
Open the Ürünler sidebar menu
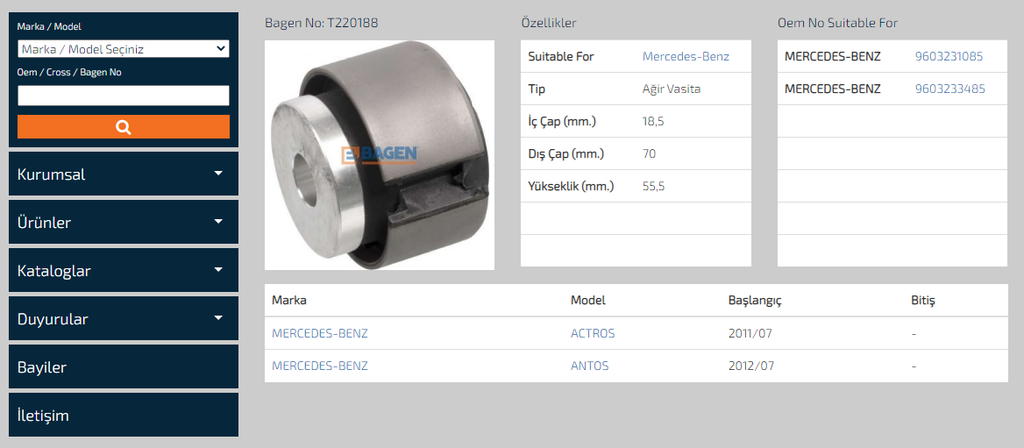coord(123,222)
